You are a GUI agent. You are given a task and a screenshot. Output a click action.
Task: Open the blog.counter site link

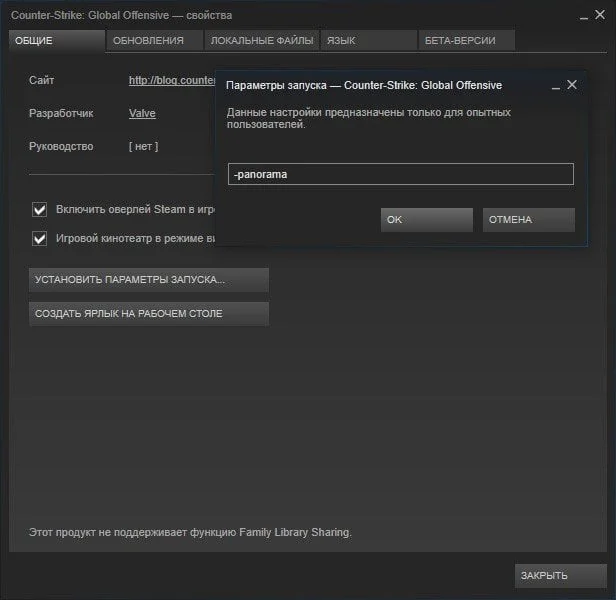click(172, 81)
